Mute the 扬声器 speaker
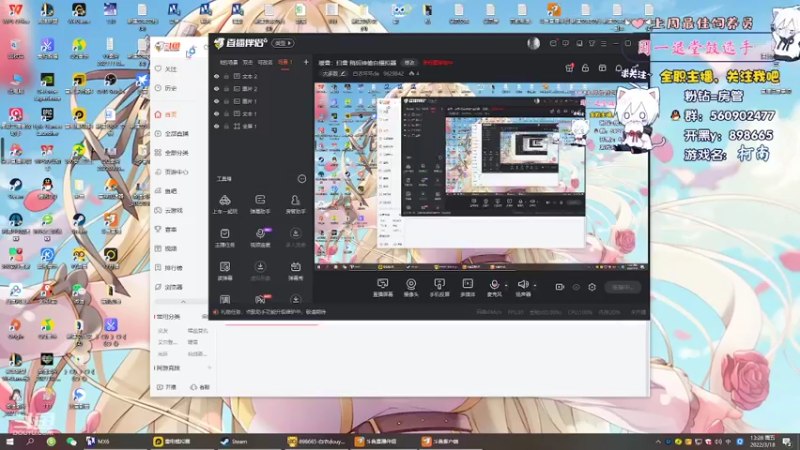This screenshot has height=450, width=800. coord(523,287)
